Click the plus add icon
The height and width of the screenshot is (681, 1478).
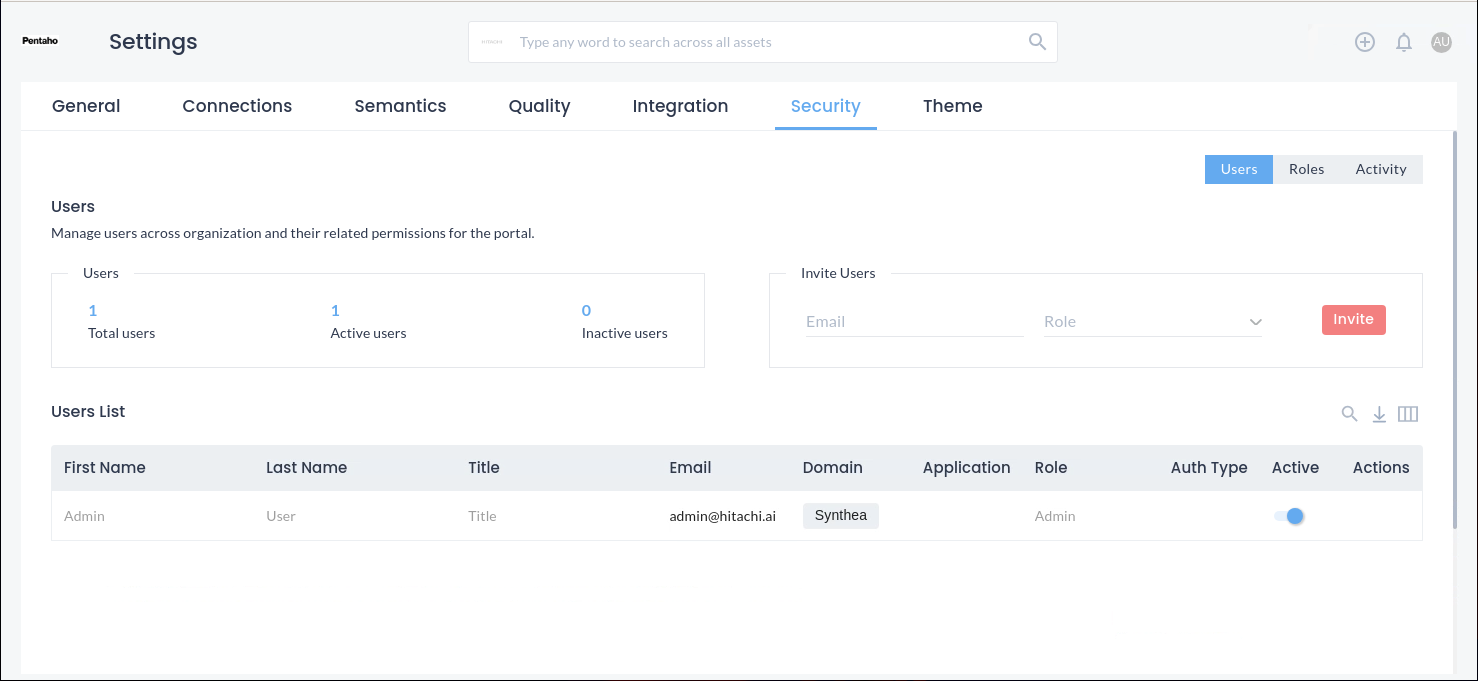click(x=1364, y=42)
